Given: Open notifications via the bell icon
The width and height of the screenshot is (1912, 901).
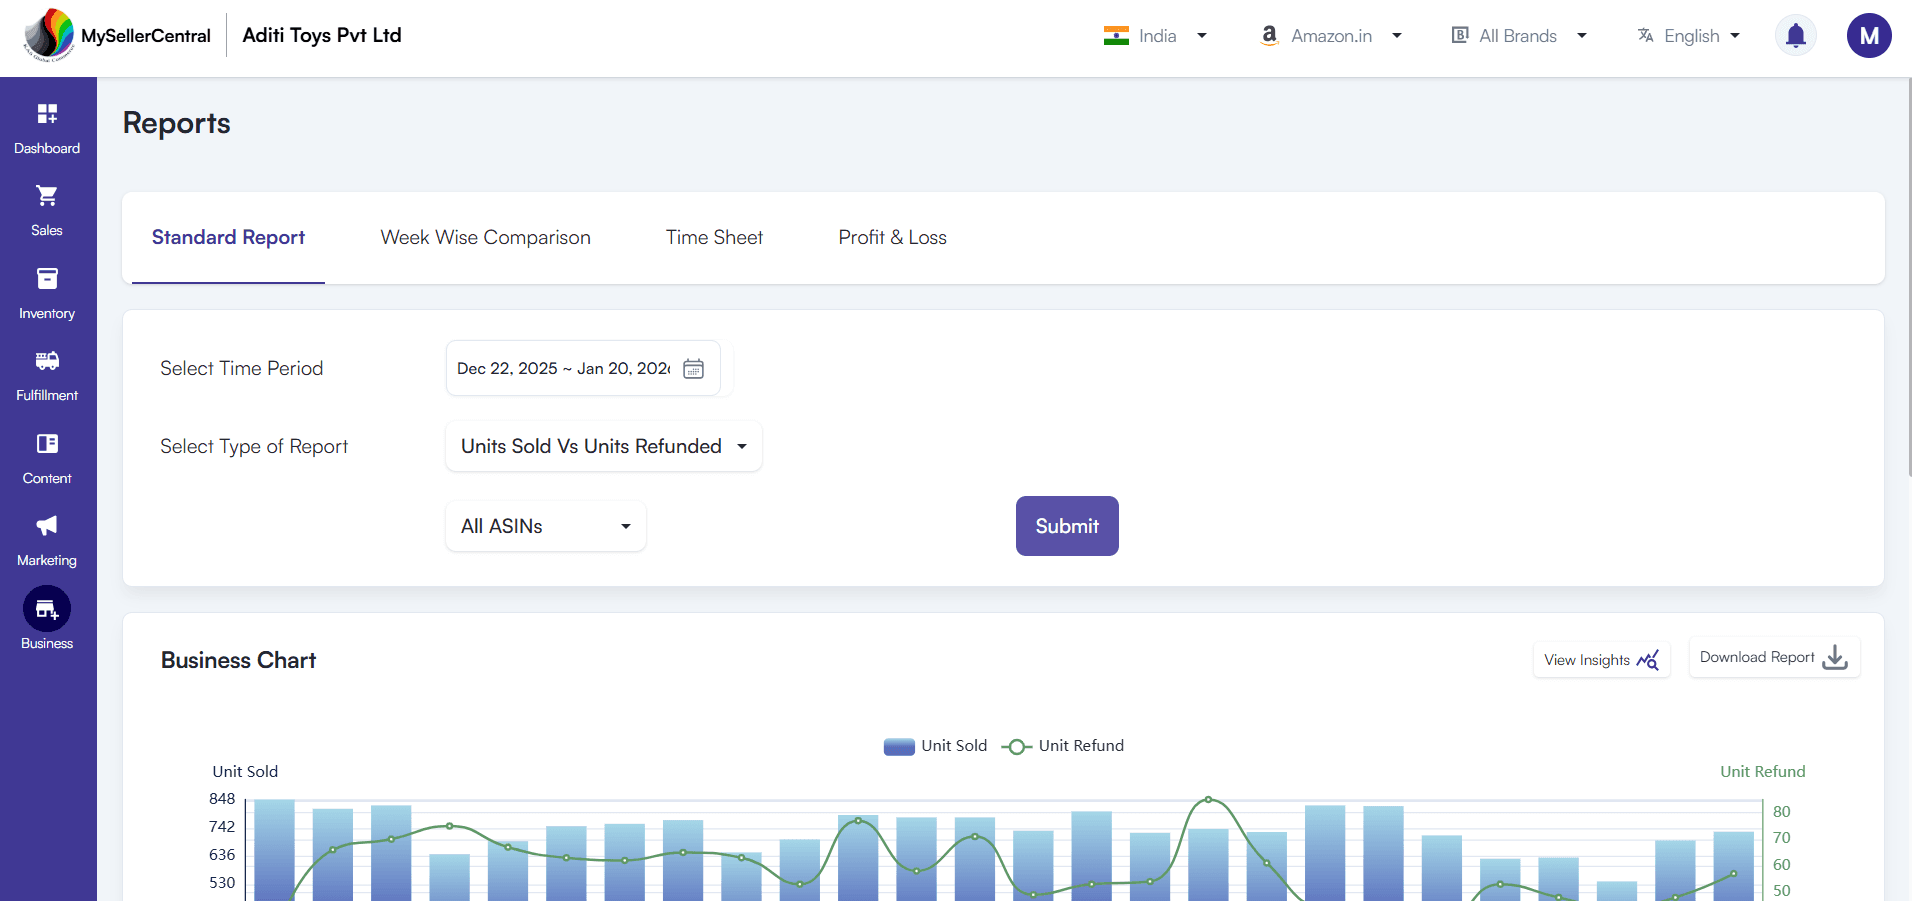Looking at the screenshot, I should pos(1795,35).
